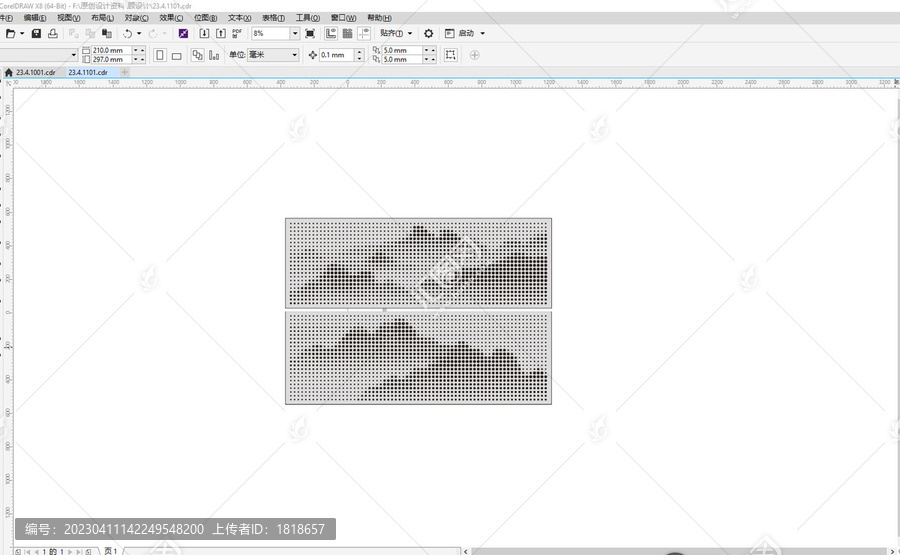Expand the Open file dropdown arrow
This screenshot has height=555, width=900.
click(22, 34)
